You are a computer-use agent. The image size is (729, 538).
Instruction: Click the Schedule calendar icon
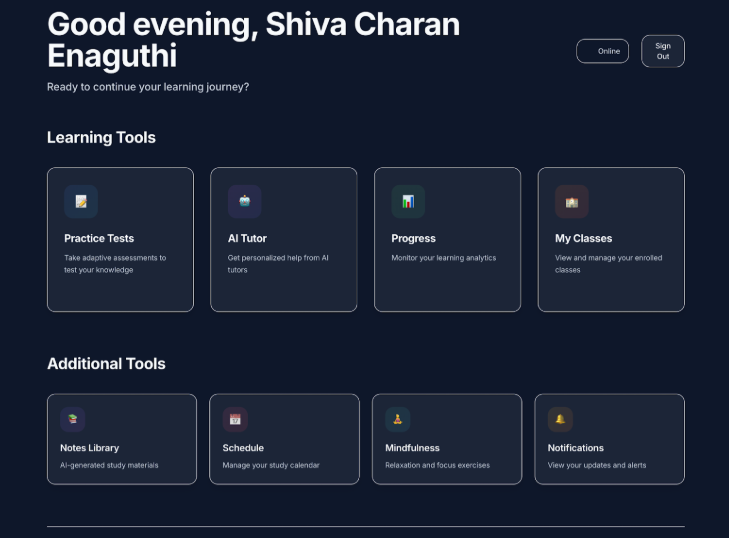pyautogui.click(x=235, y=419)
